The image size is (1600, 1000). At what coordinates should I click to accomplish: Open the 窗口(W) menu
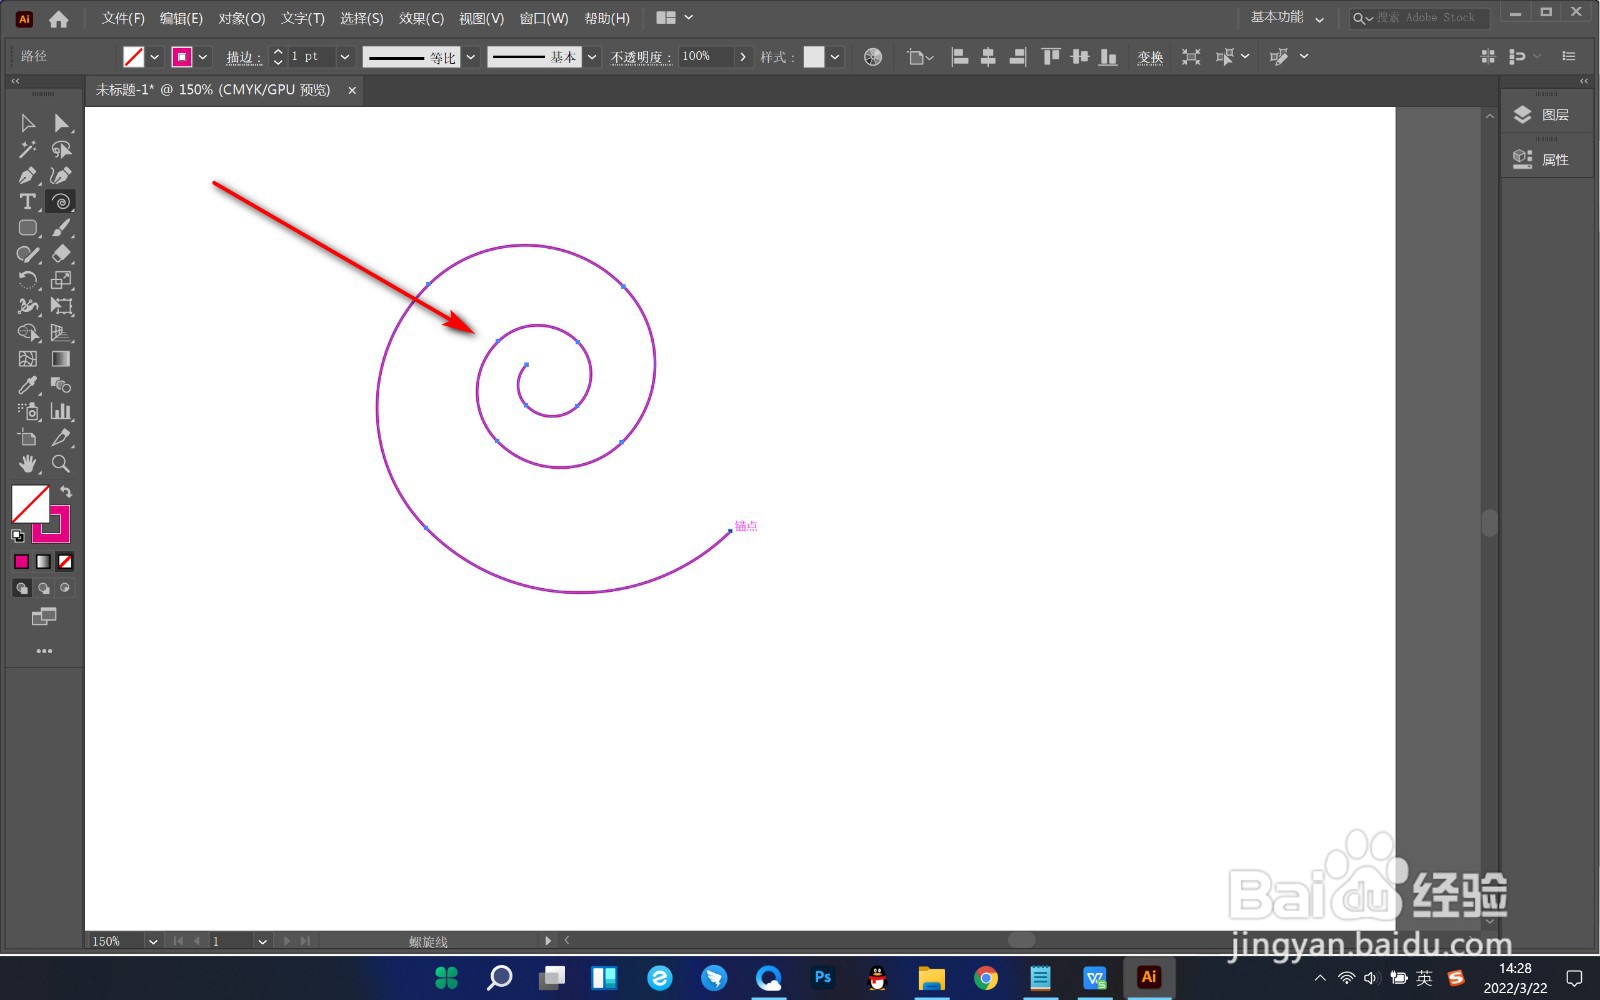(544, 18)
